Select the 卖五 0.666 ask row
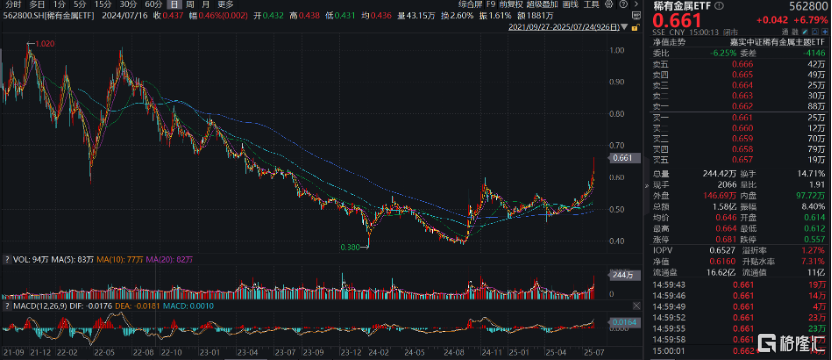The height and width of the screenshot is (360, 832). [739, 64]
